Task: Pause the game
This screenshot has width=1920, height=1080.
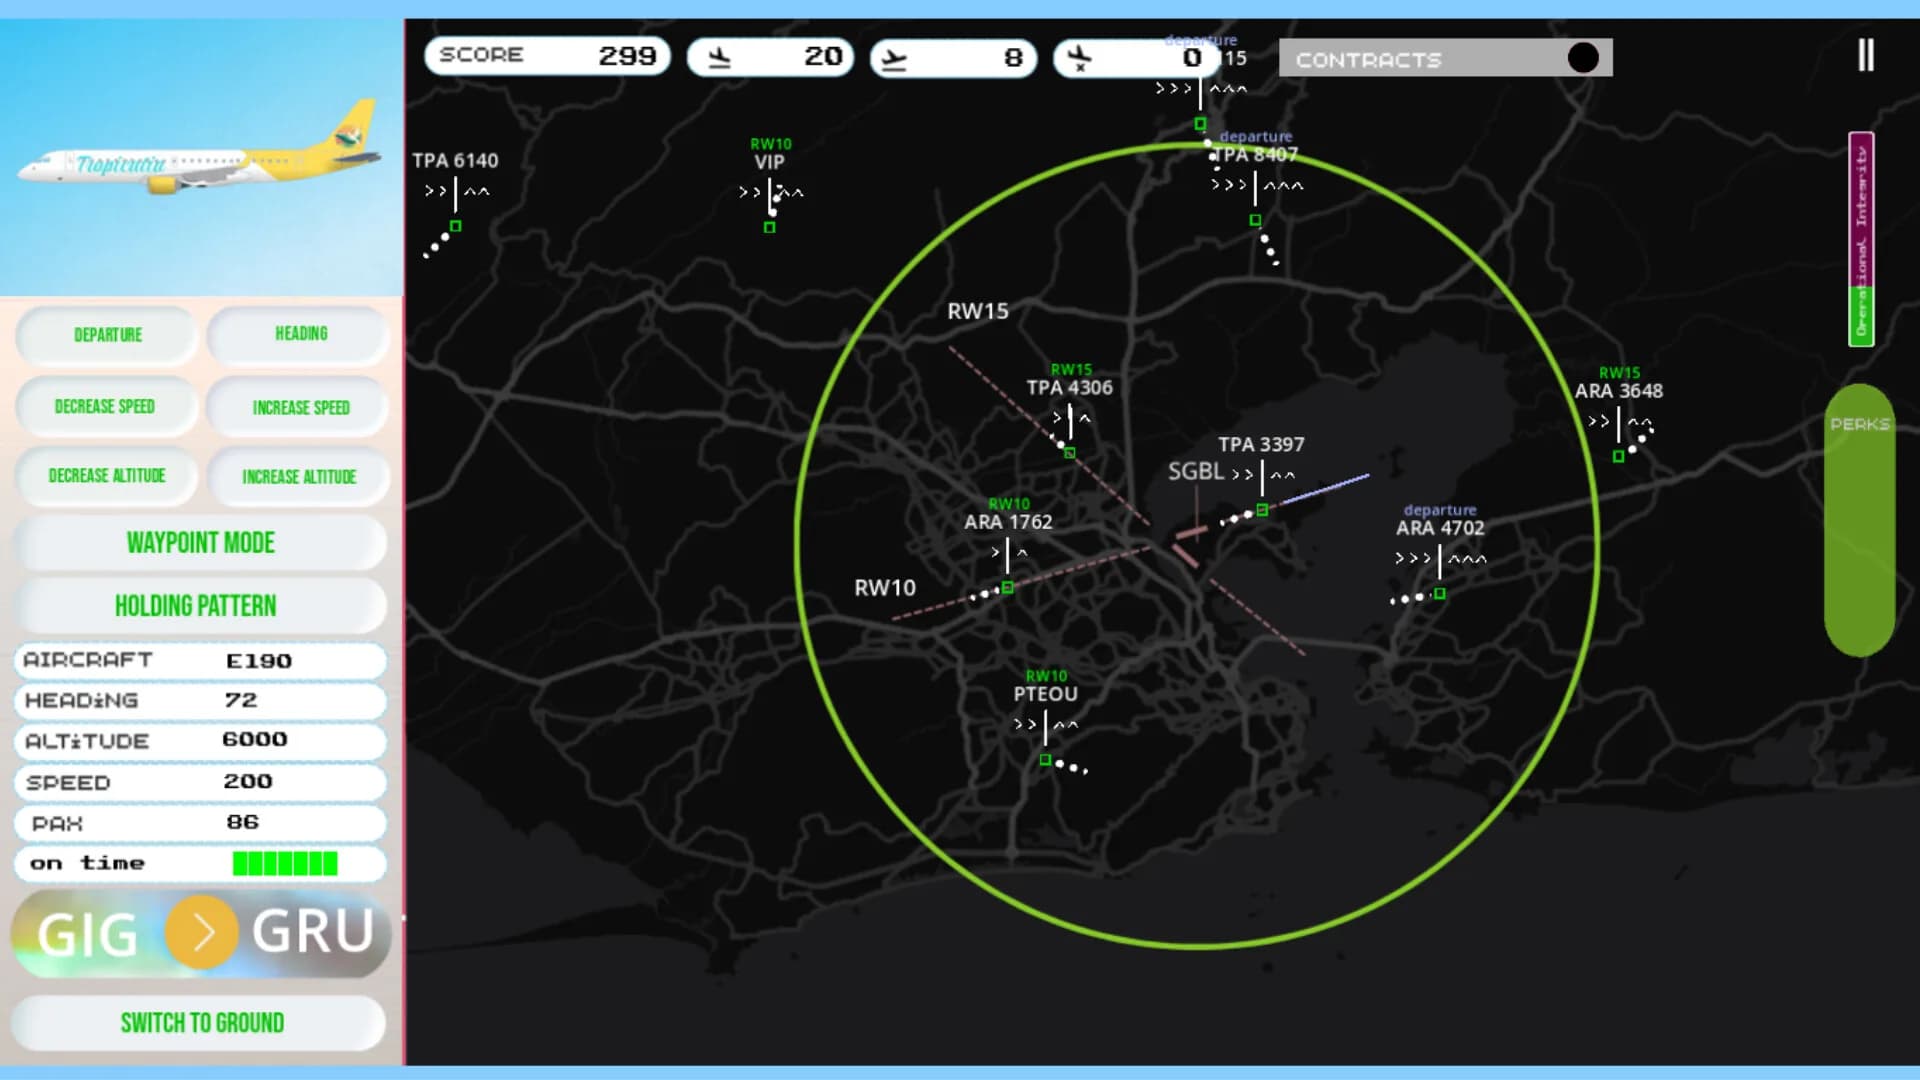Action: click(1865, 55)
